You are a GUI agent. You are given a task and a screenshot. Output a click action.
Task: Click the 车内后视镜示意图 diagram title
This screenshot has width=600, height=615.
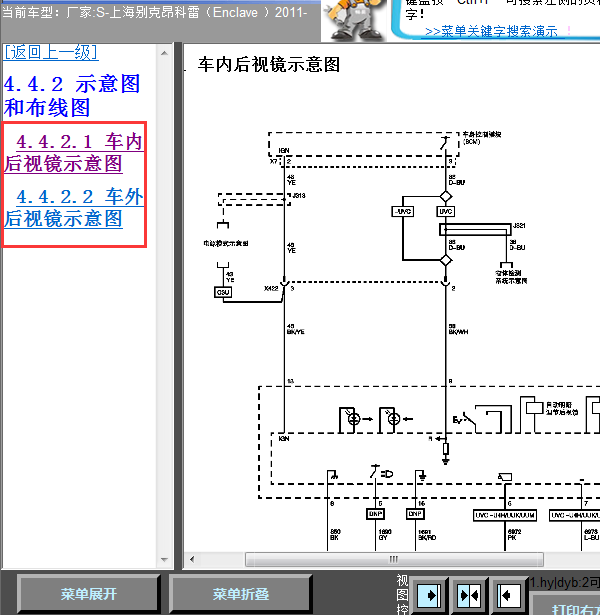pyautogui.click(x=269, y=65)
